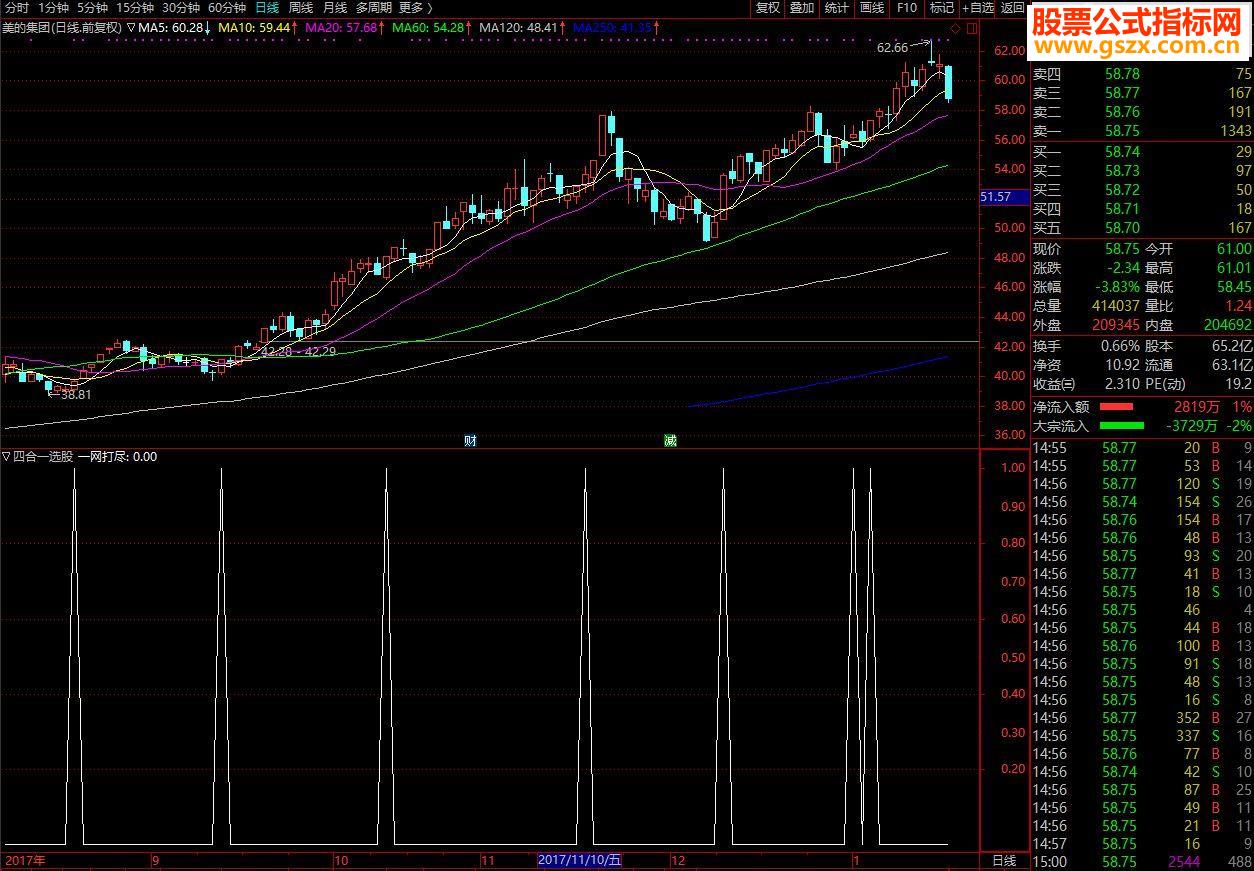Open F10 company info
The image size is (1254, 871).
click(x=907, y=8)
